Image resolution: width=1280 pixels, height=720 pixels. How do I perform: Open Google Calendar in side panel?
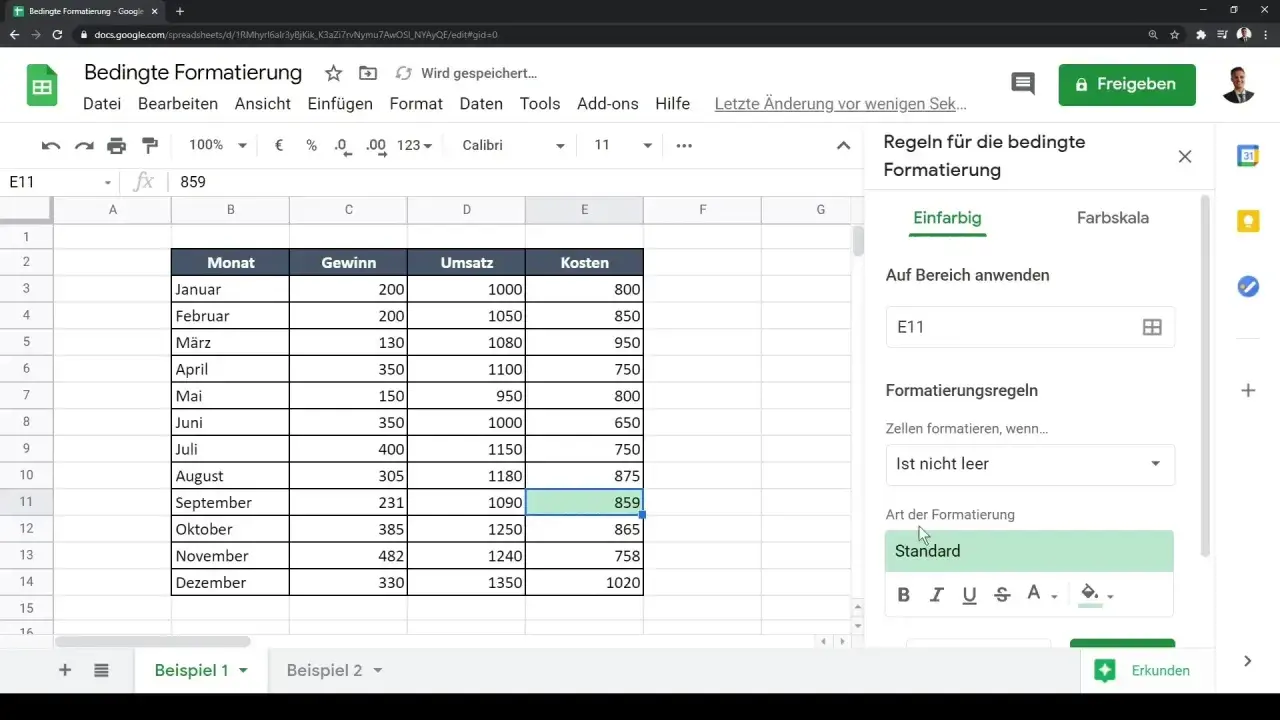tap(1248, 156)
